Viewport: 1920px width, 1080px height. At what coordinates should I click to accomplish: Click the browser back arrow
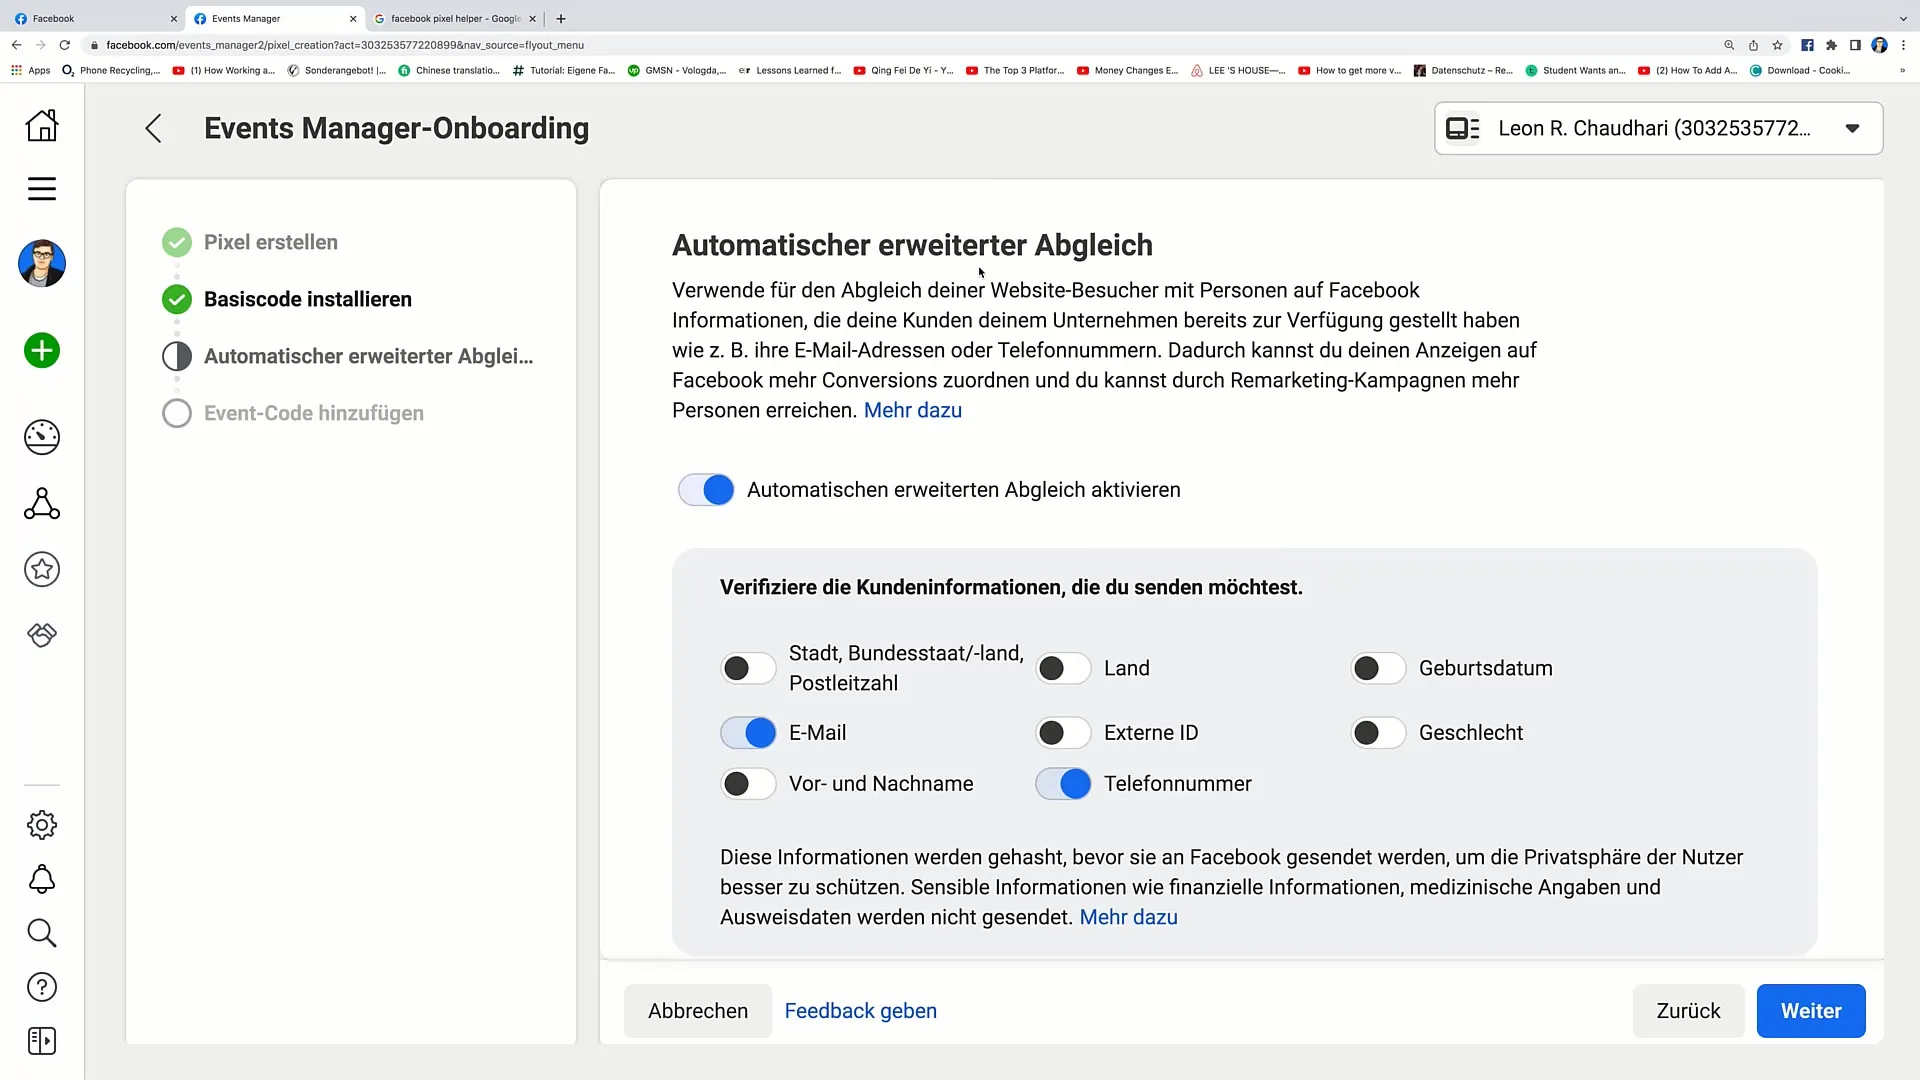tap(16, 45)
